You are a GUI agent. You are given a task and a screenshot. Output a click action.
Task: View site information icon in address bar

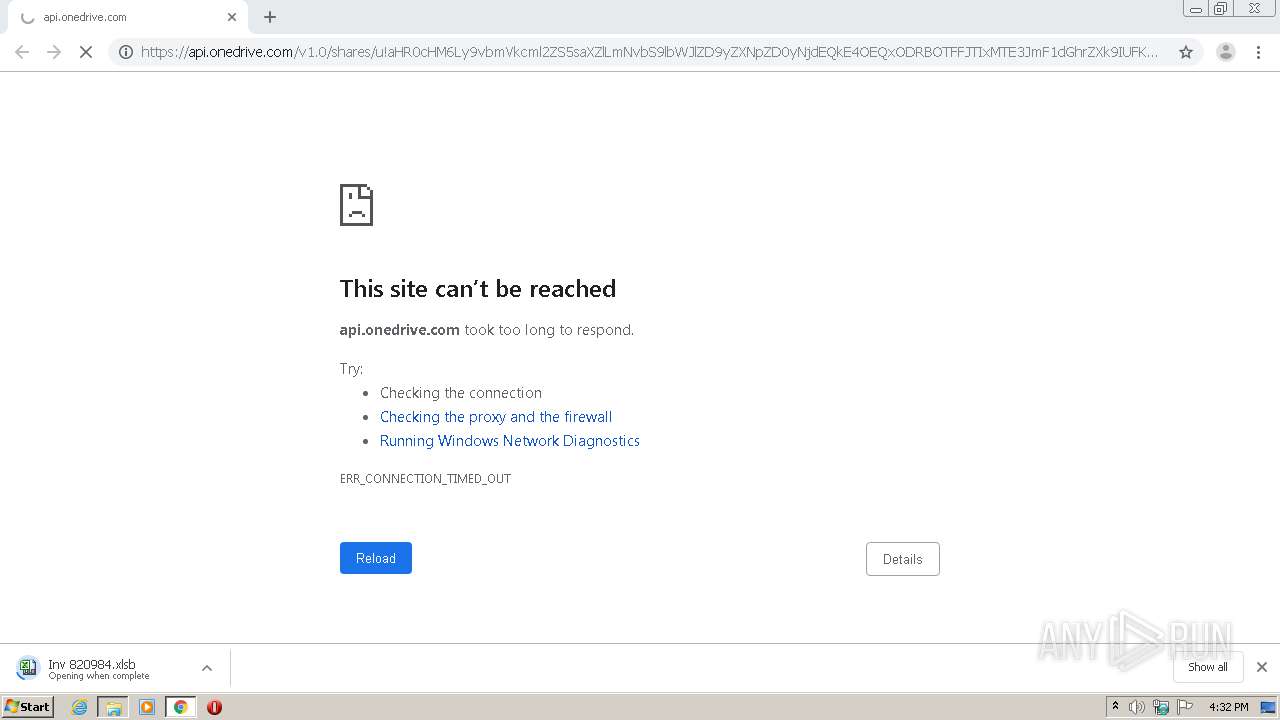126,52
